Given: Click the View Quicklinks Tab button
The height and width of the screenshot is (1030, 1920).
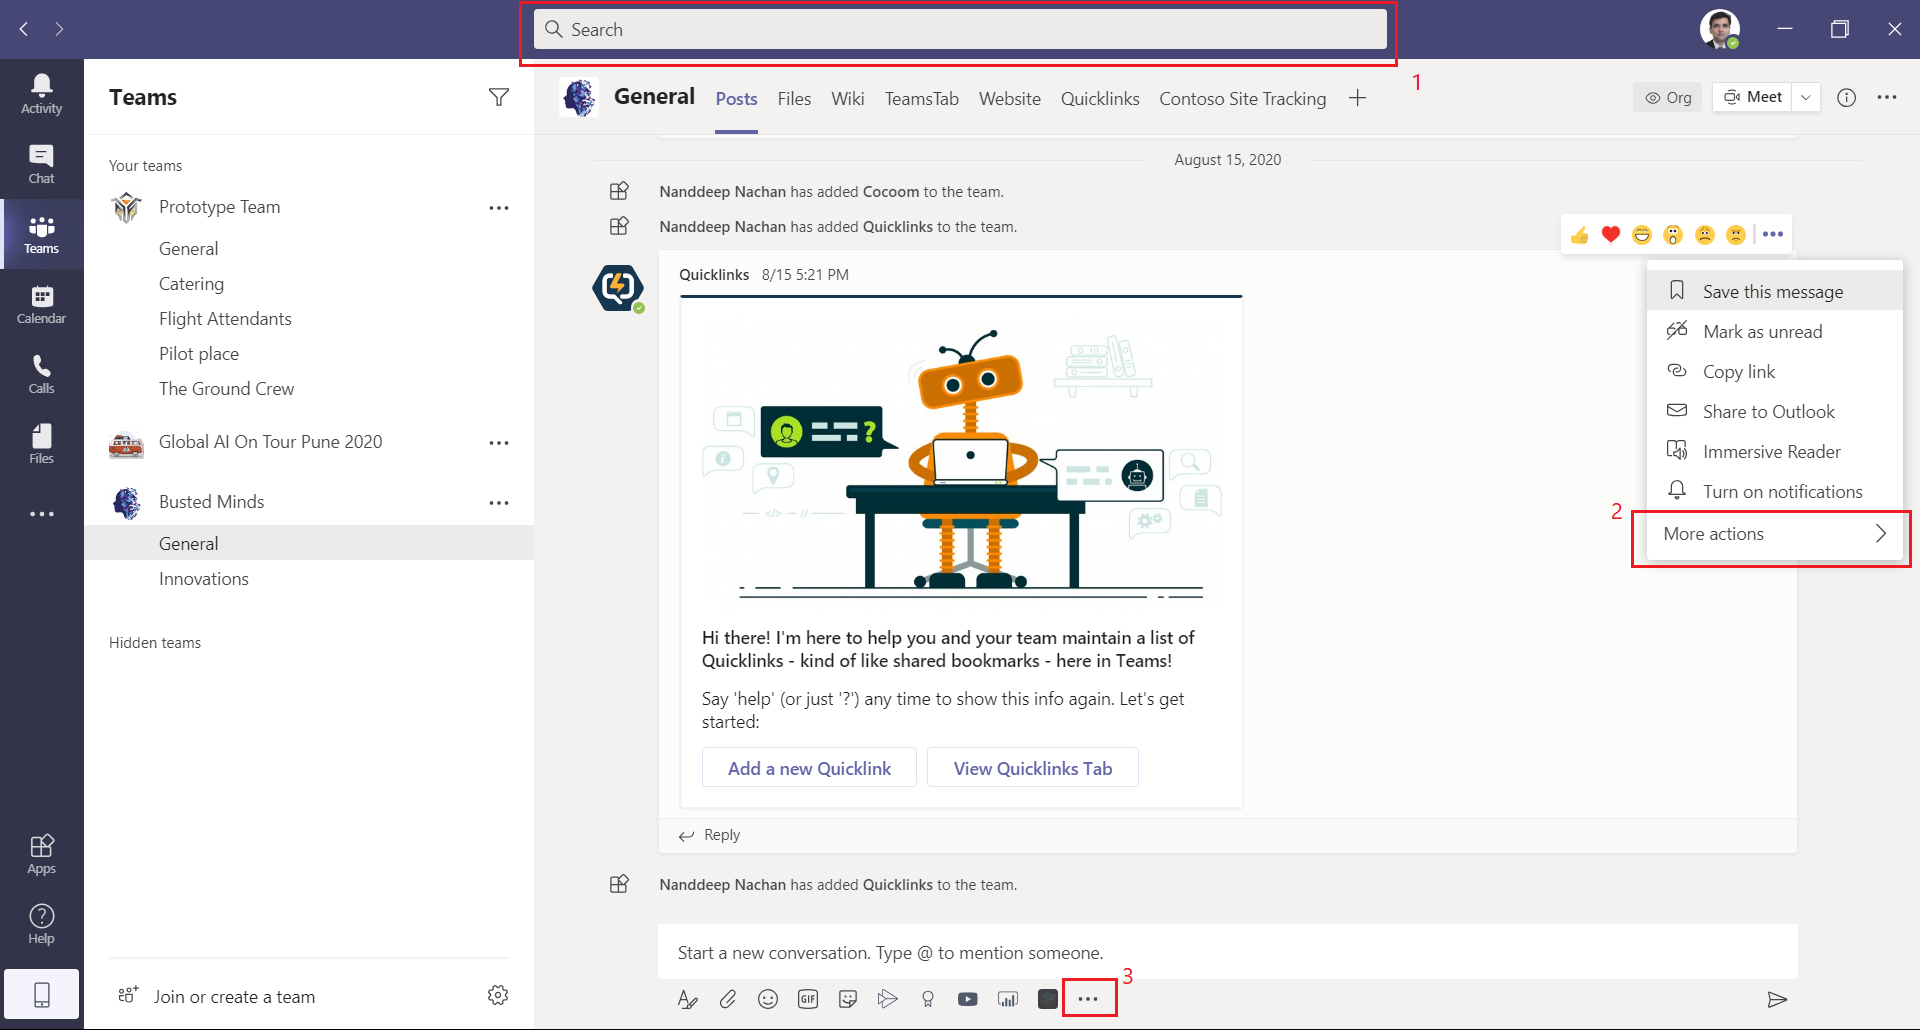Looking at the screenshot, I should click(x=1032, y=768).
